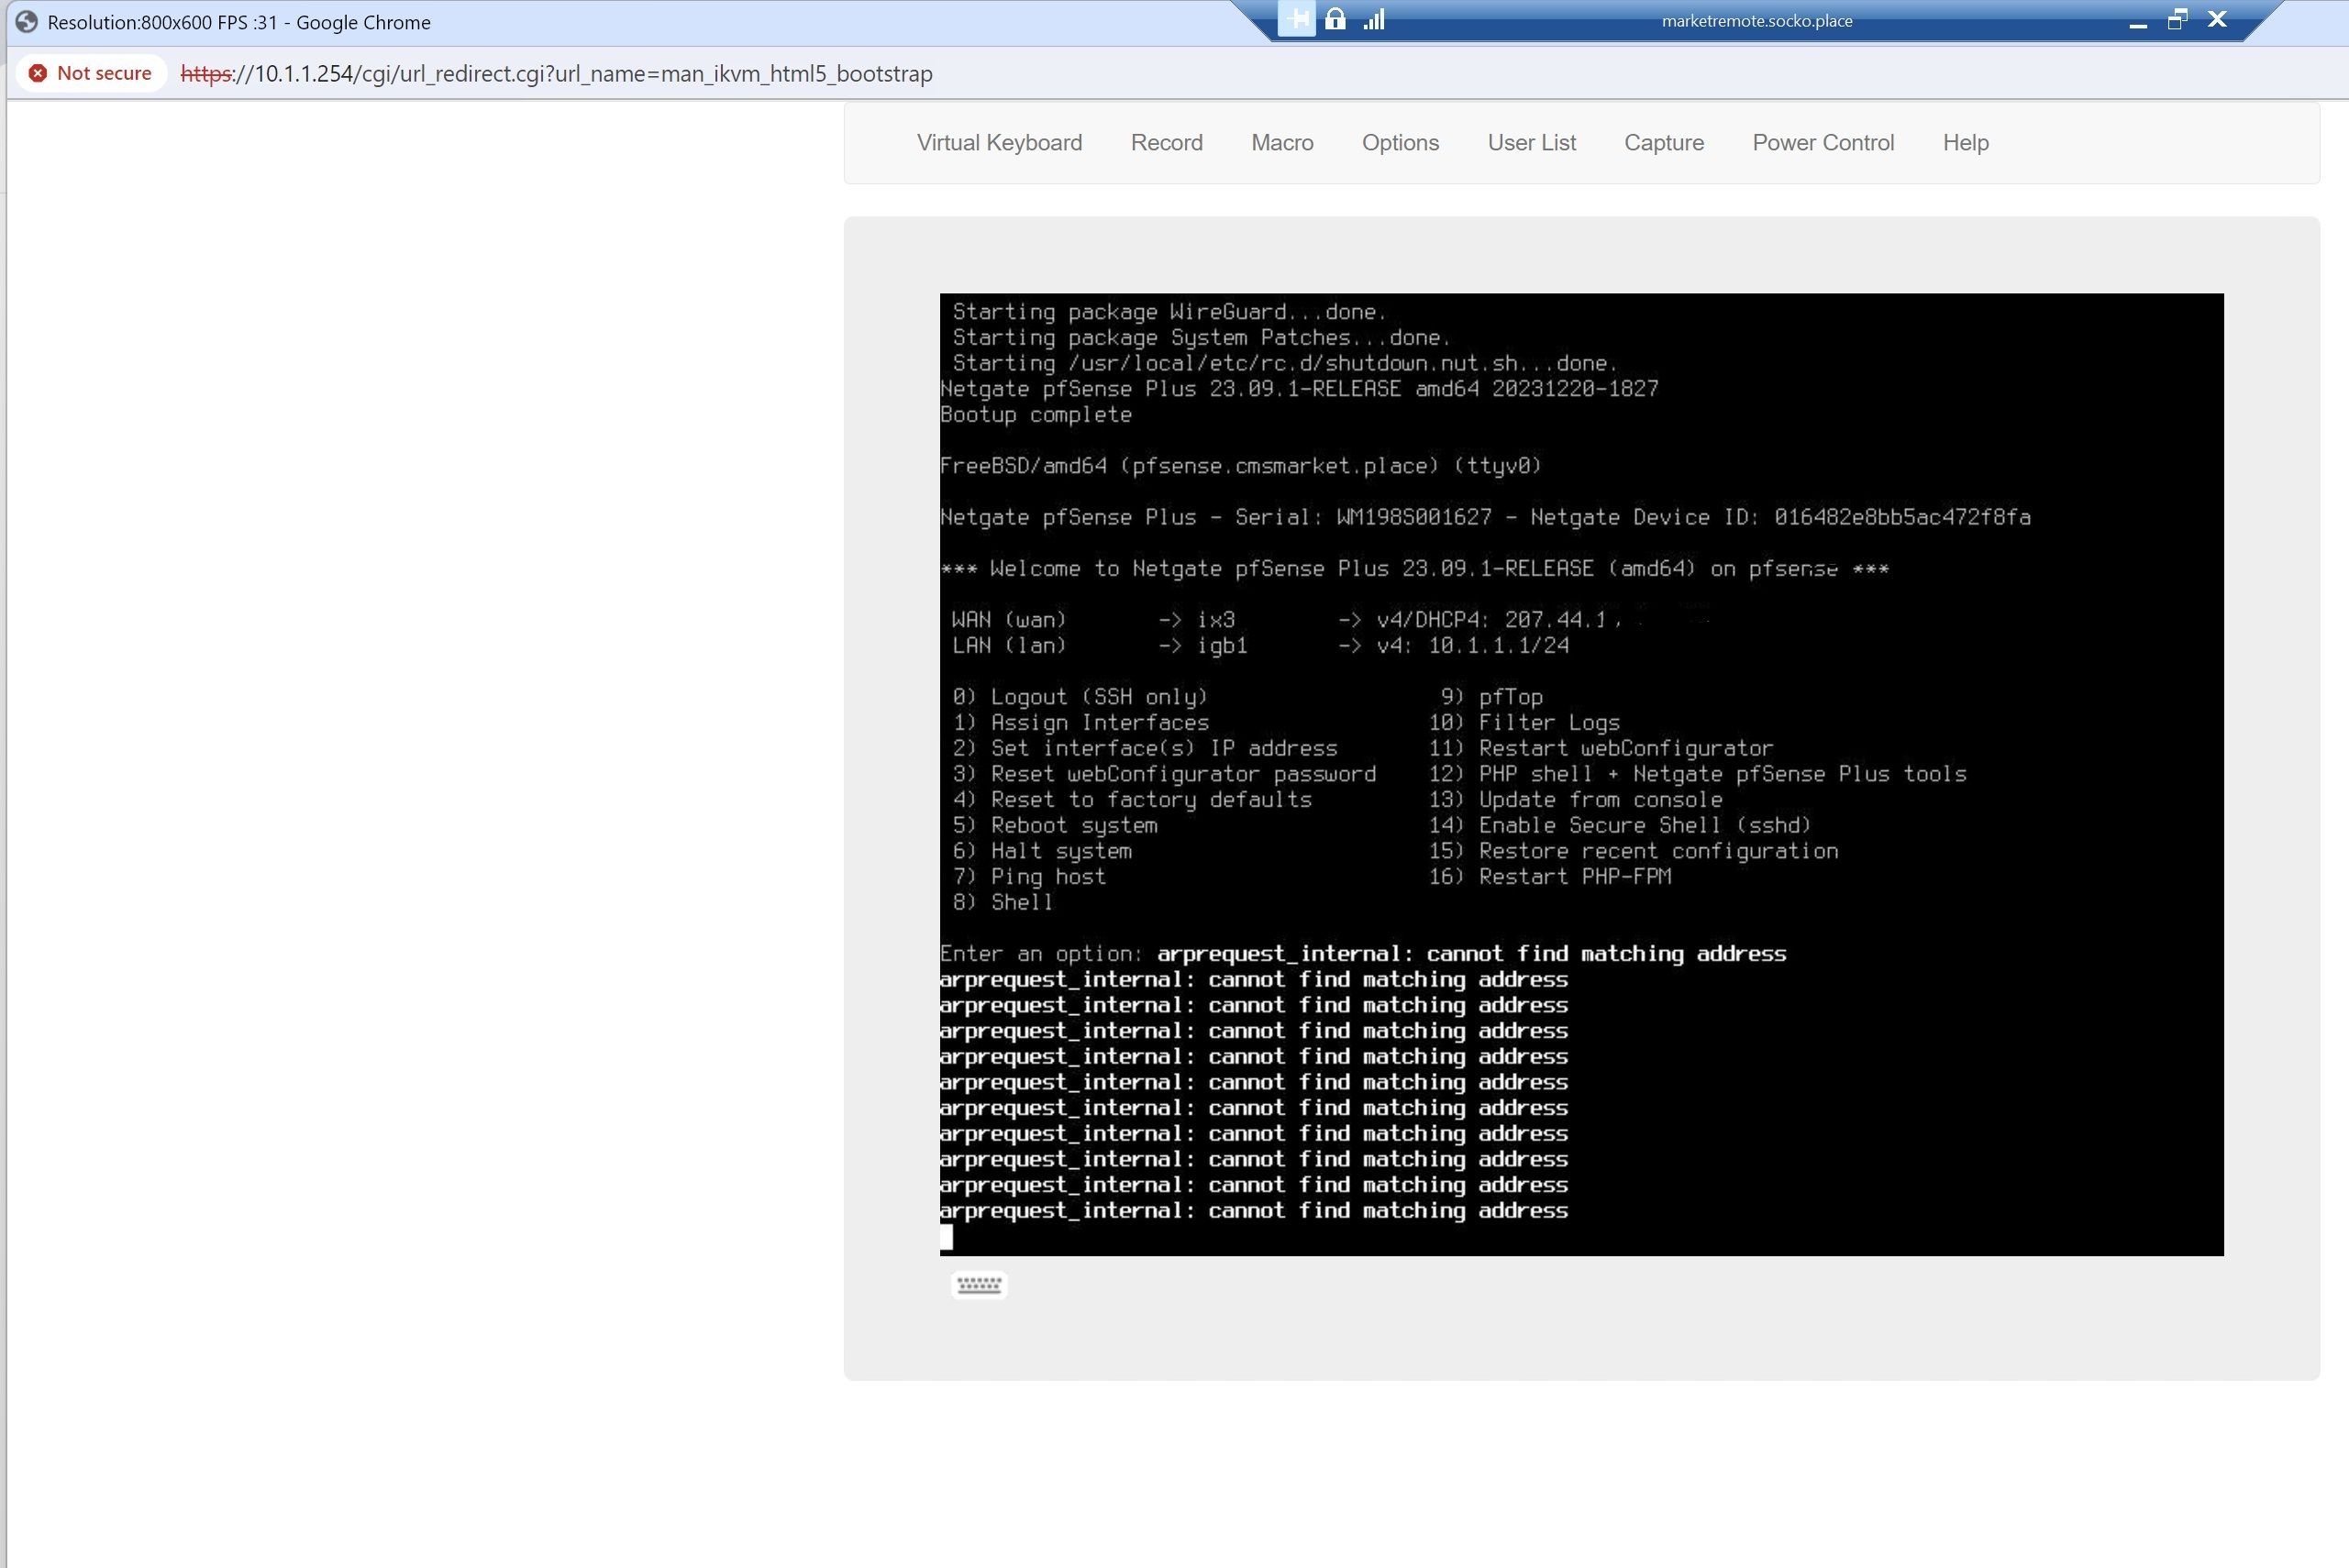Click the on-screen keyboard icon below console
Viewport: 2349px width, 1568px height.
click(978, 1285)
